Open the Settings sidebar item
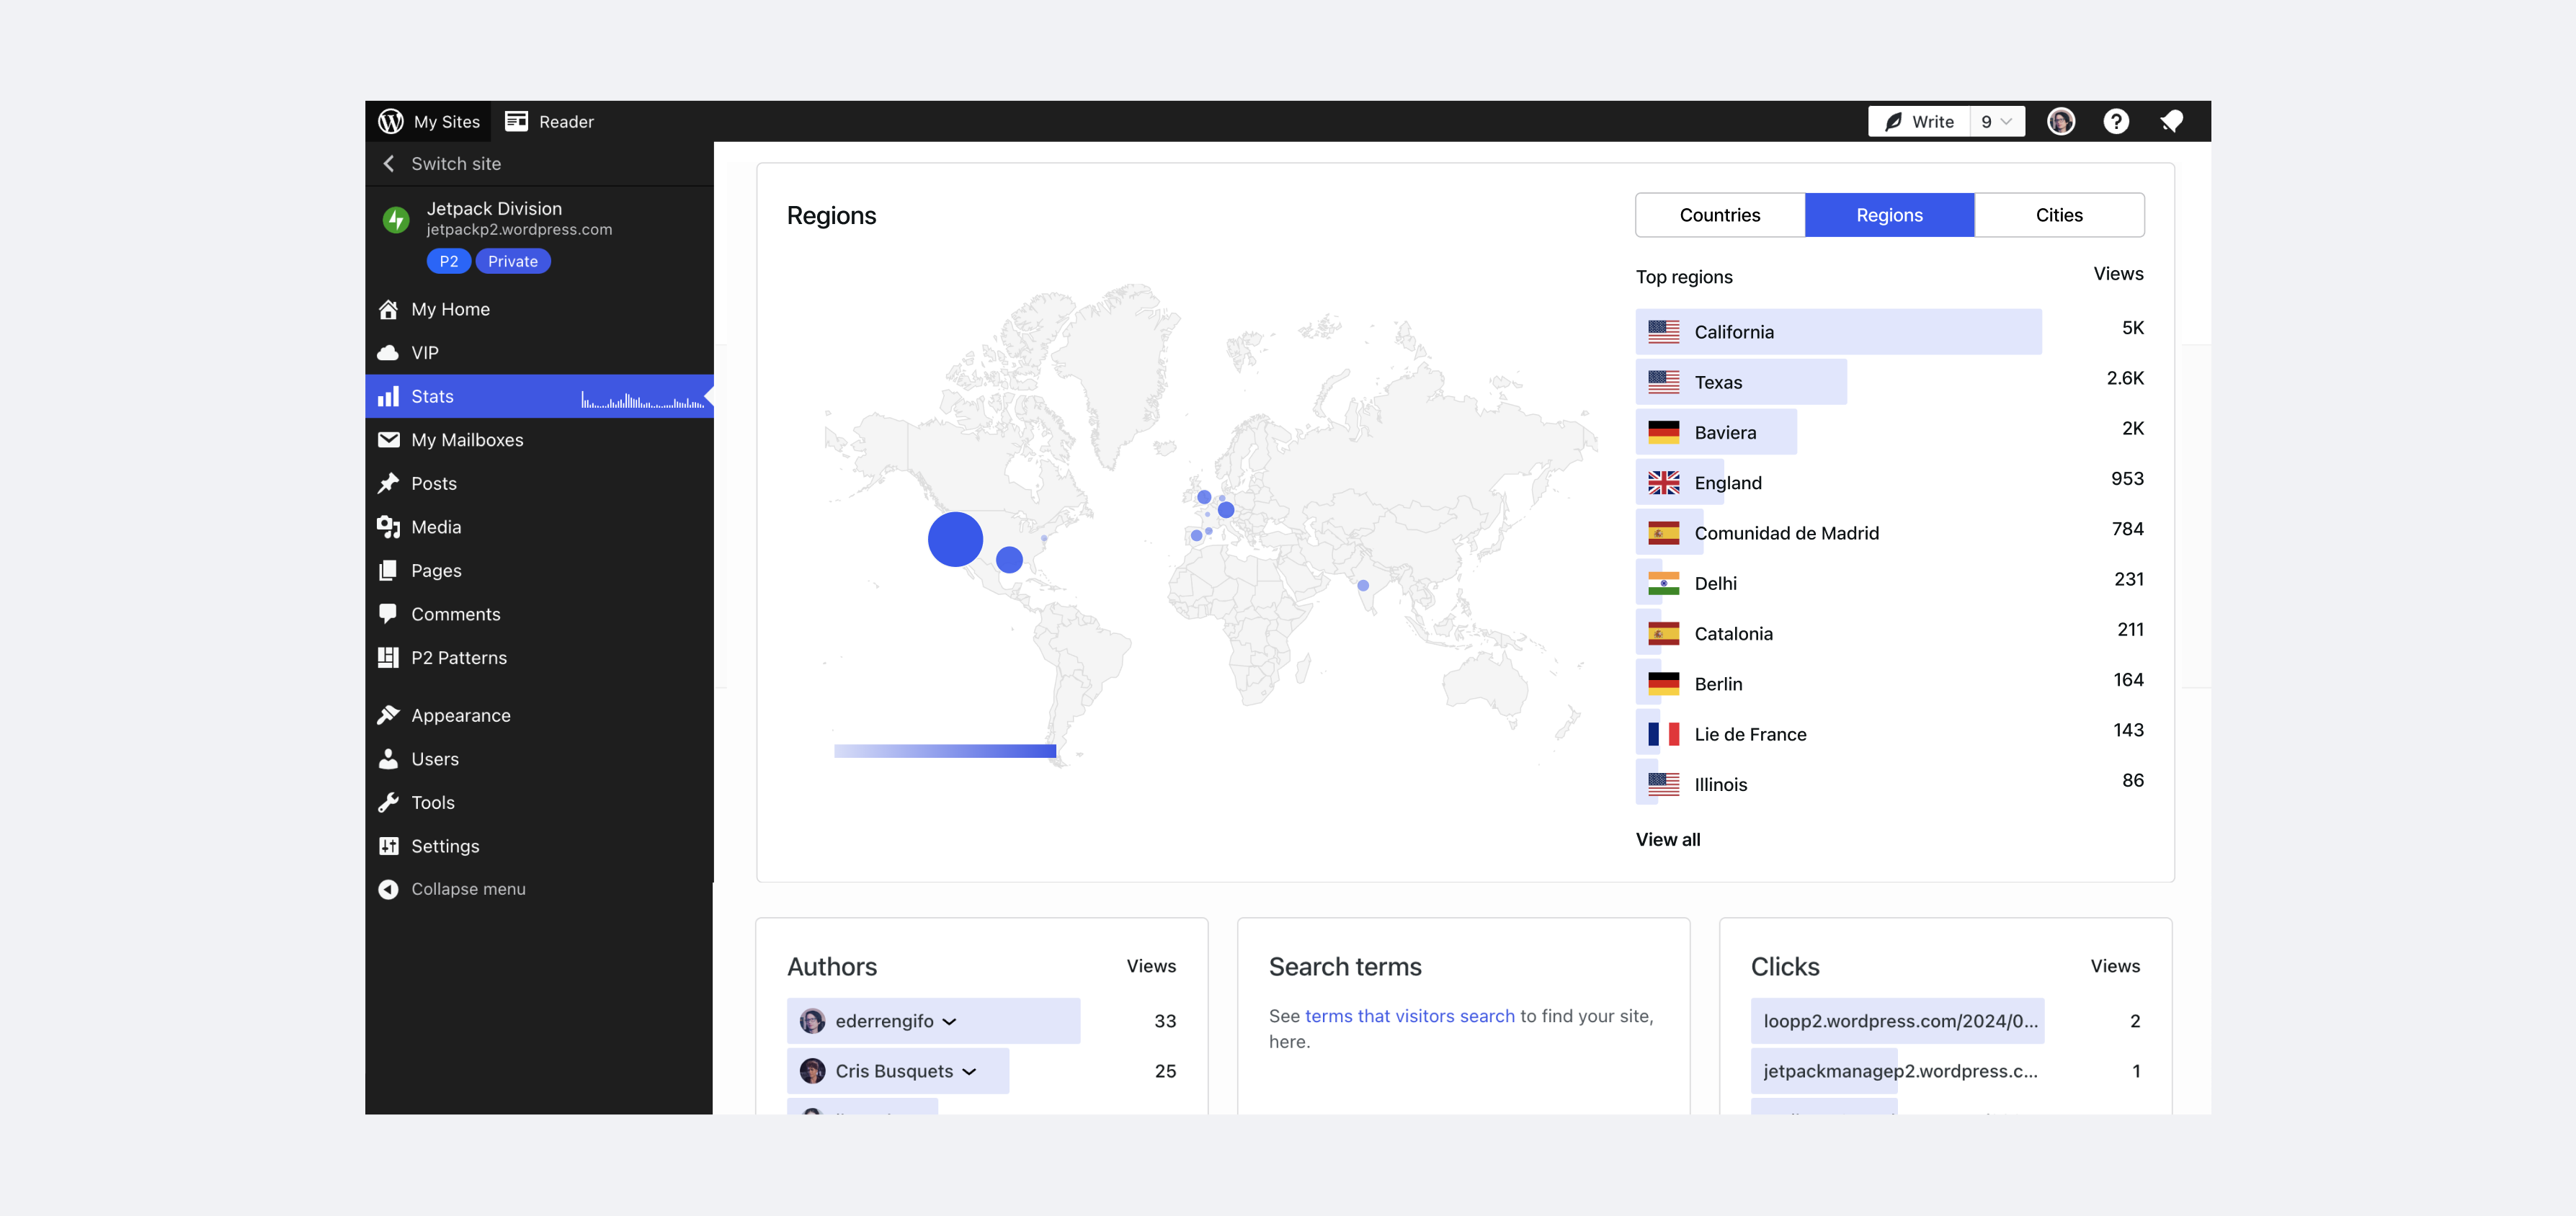Image resolution: width=2576 pixels, height=1216 pixels. click(x=445, y=846)
